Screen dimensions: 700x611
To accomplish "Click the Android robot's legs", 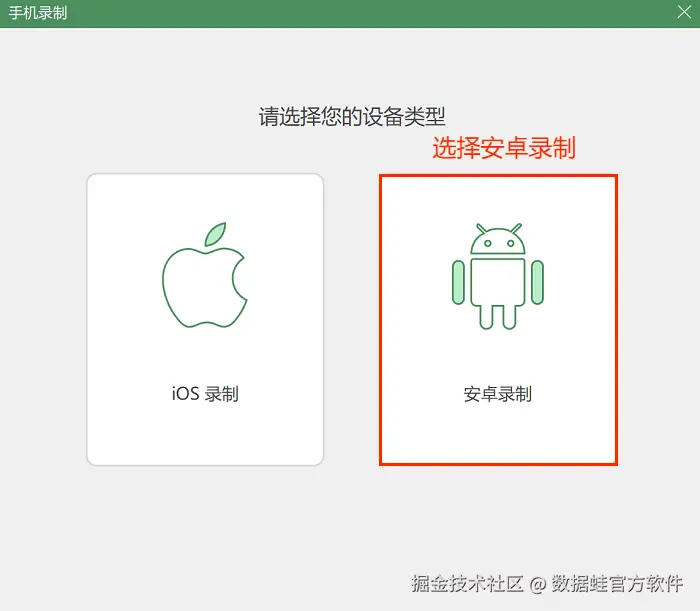I will pos(498,317).
